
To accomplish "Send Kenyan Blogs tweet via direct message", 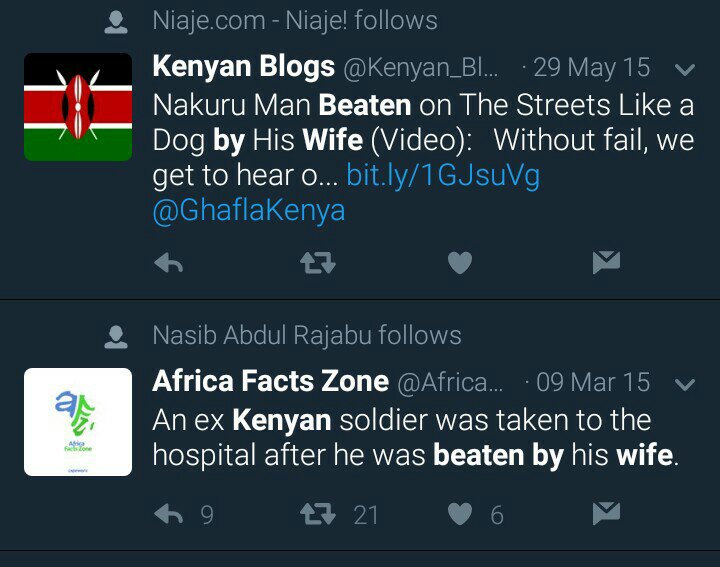I will [606, 263].
